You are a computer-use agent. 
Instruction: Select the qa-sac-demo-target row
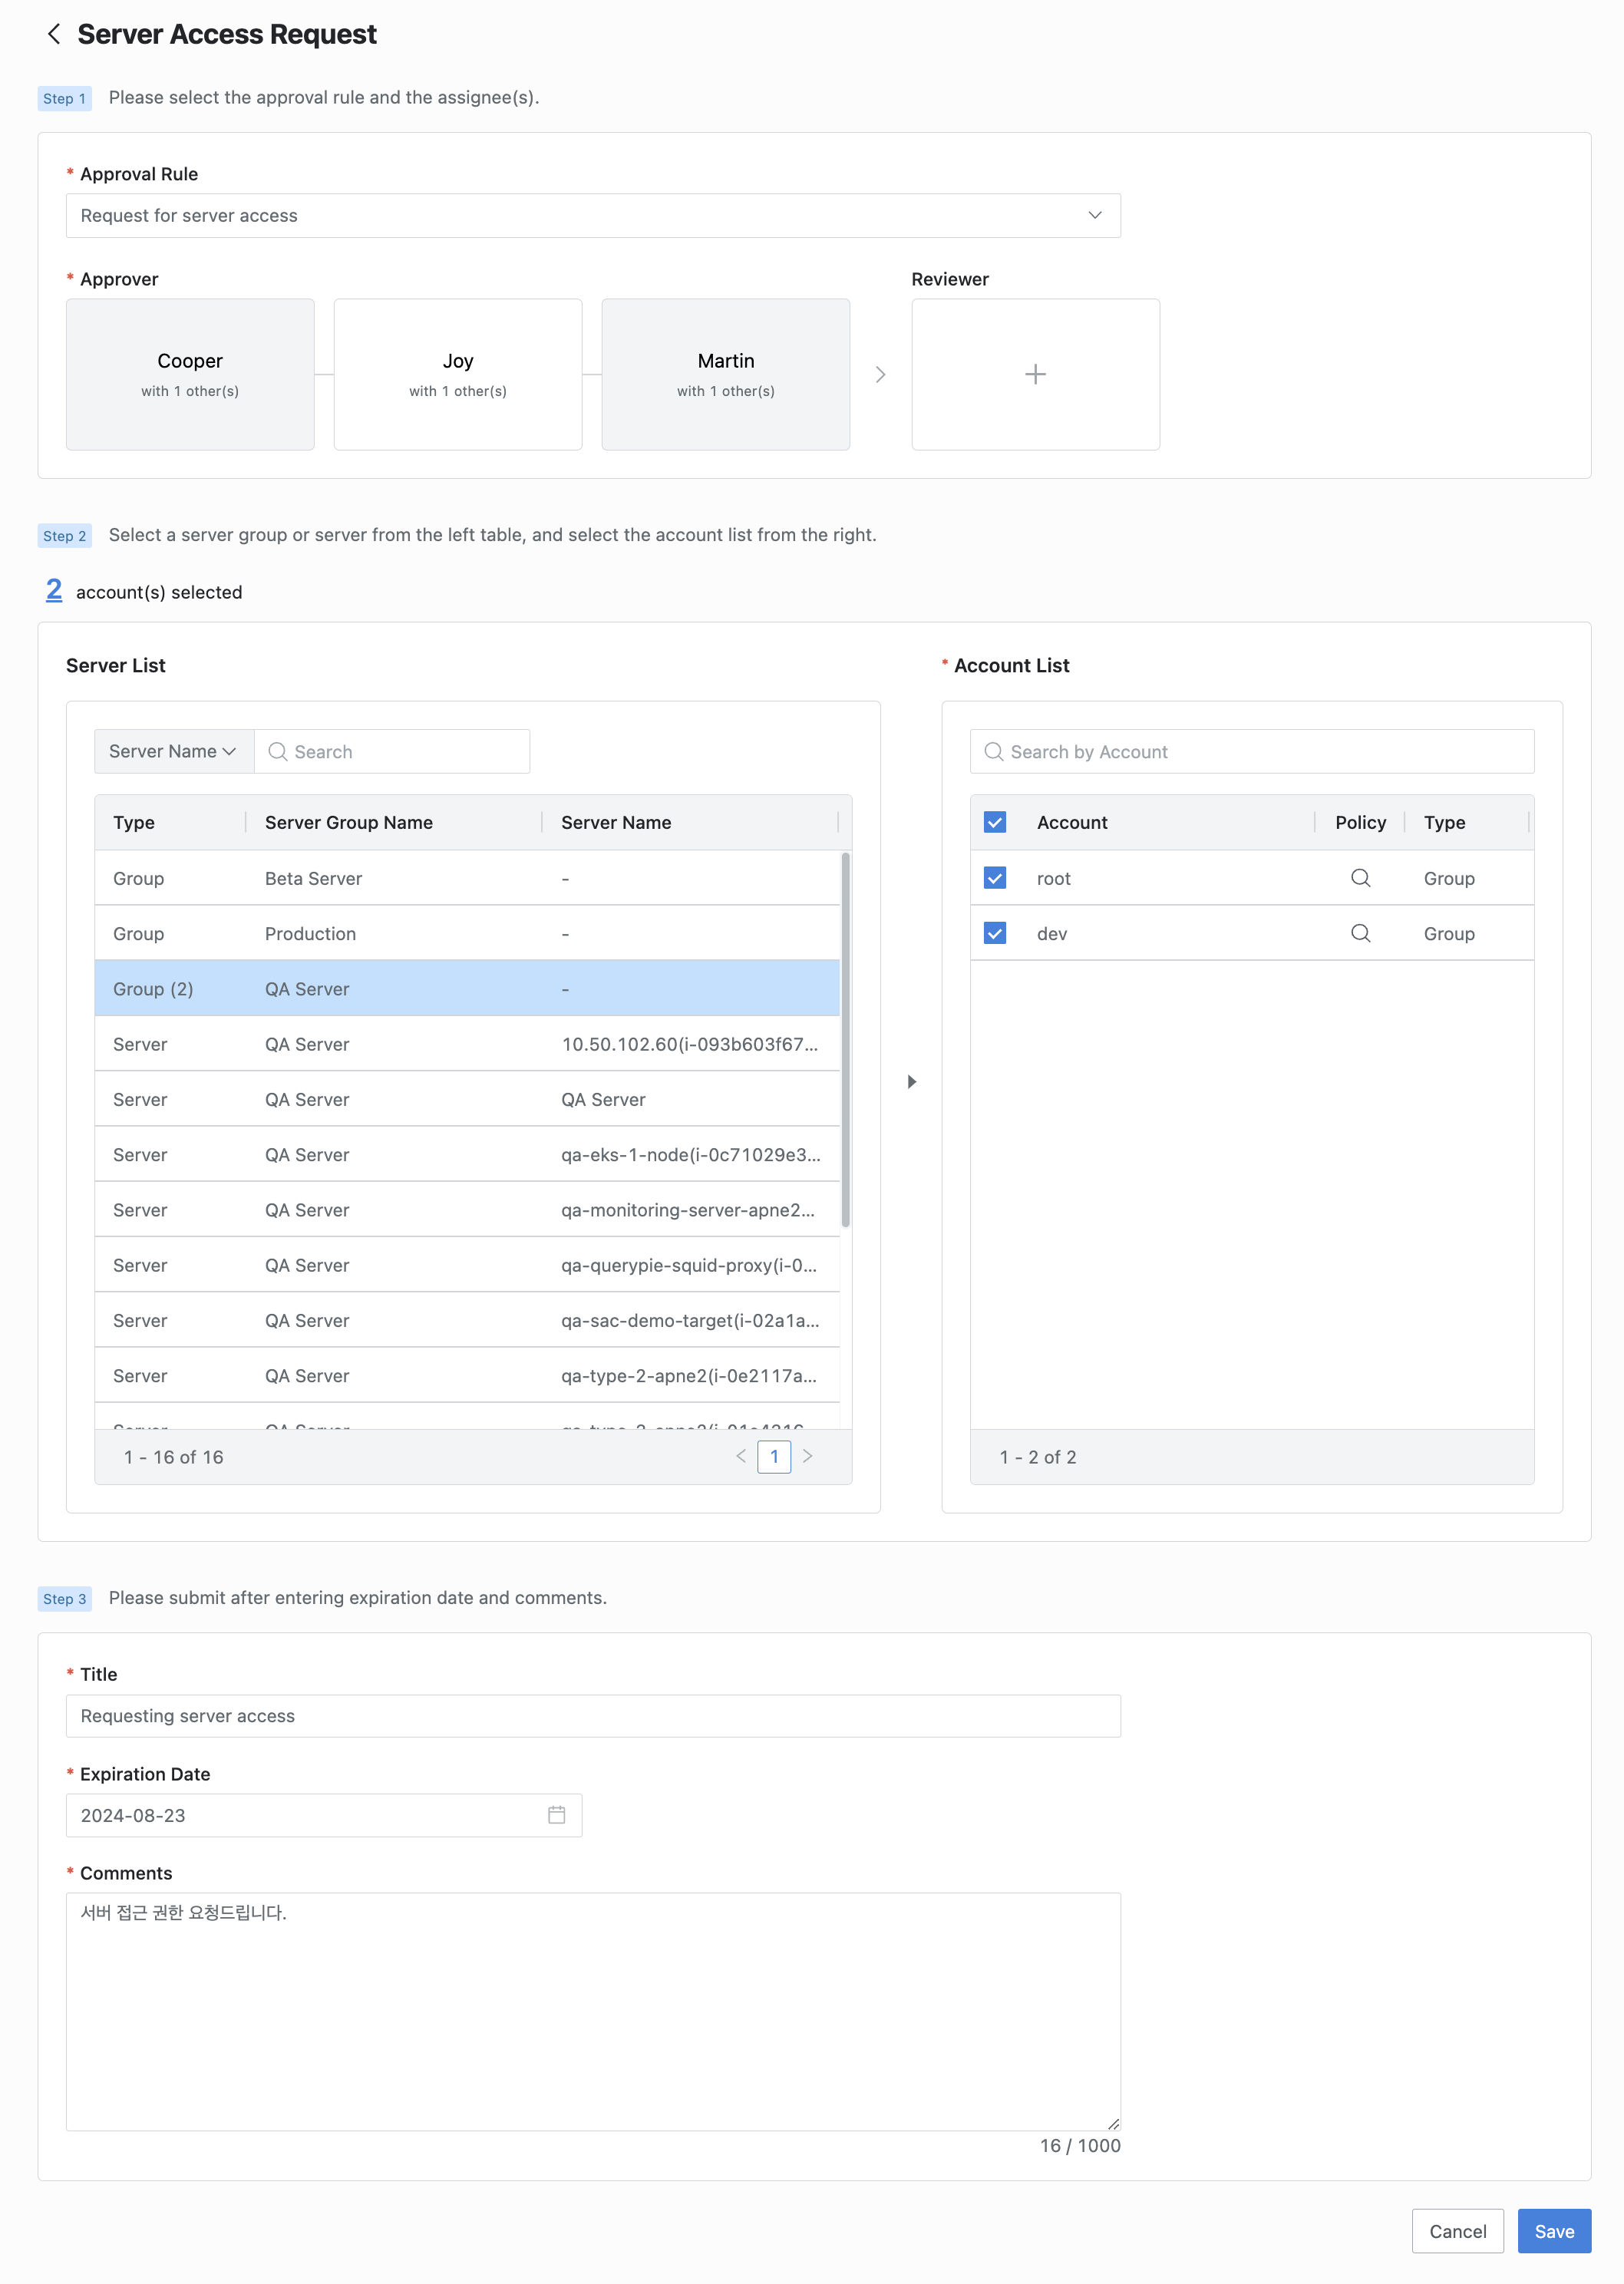(467, 1320)
